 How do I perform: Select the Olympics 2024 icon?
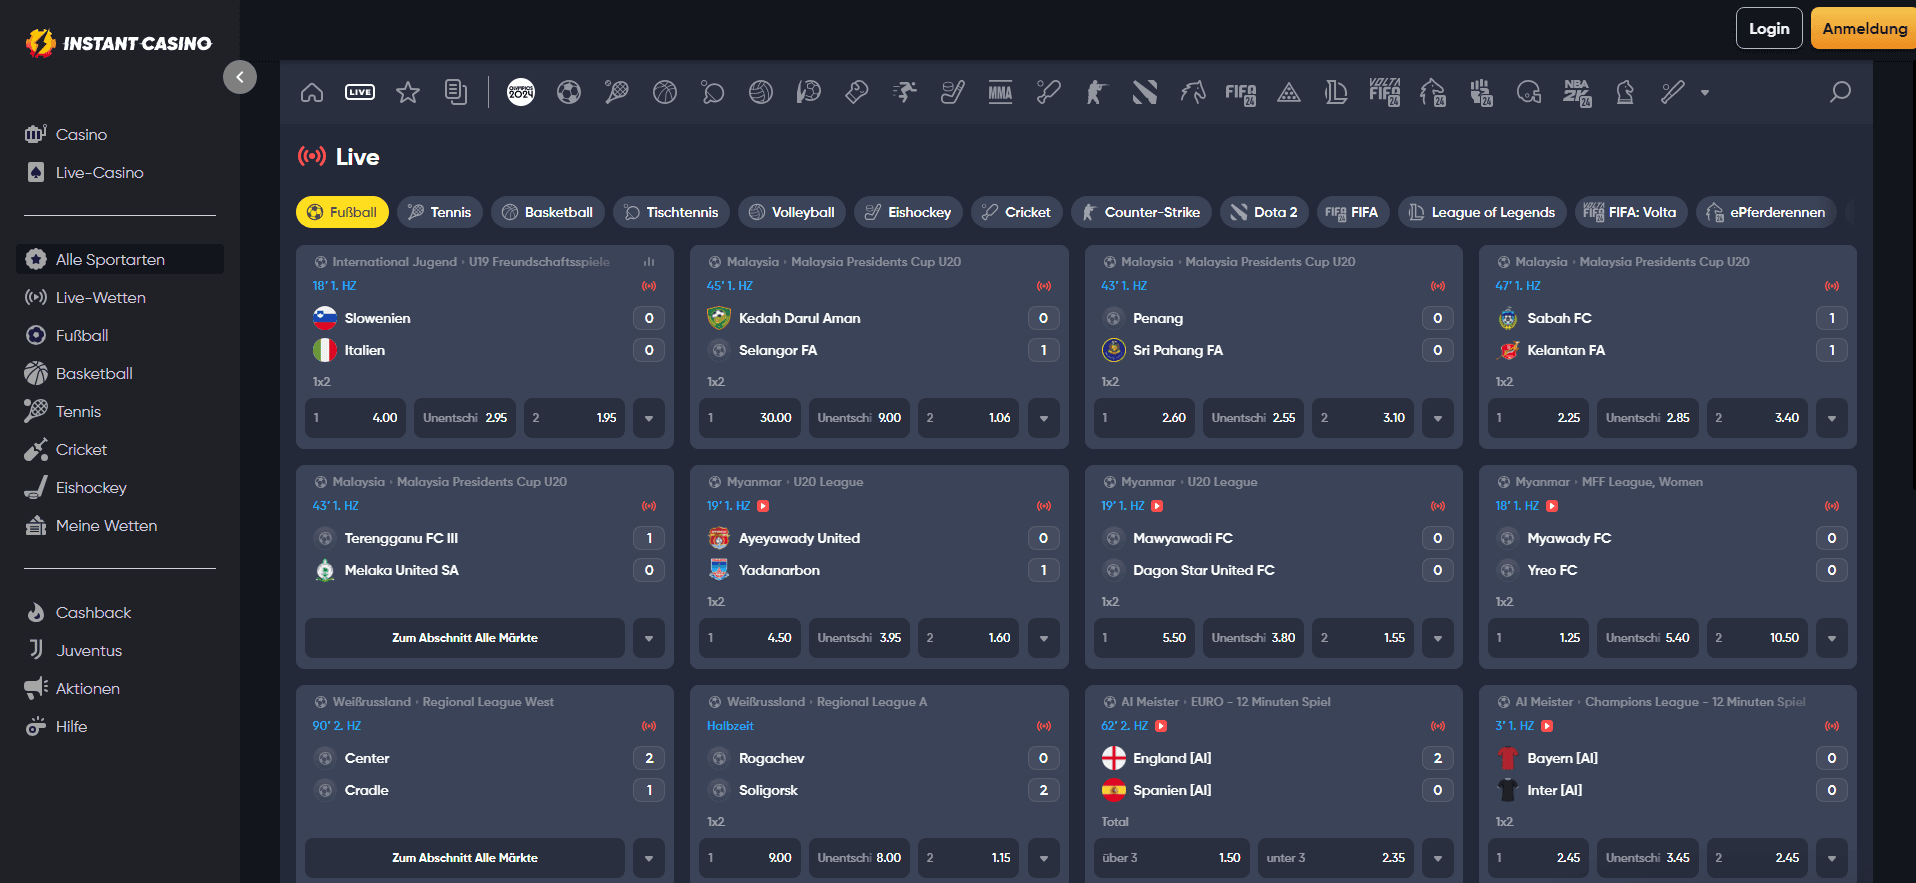[x=521, y=93]
